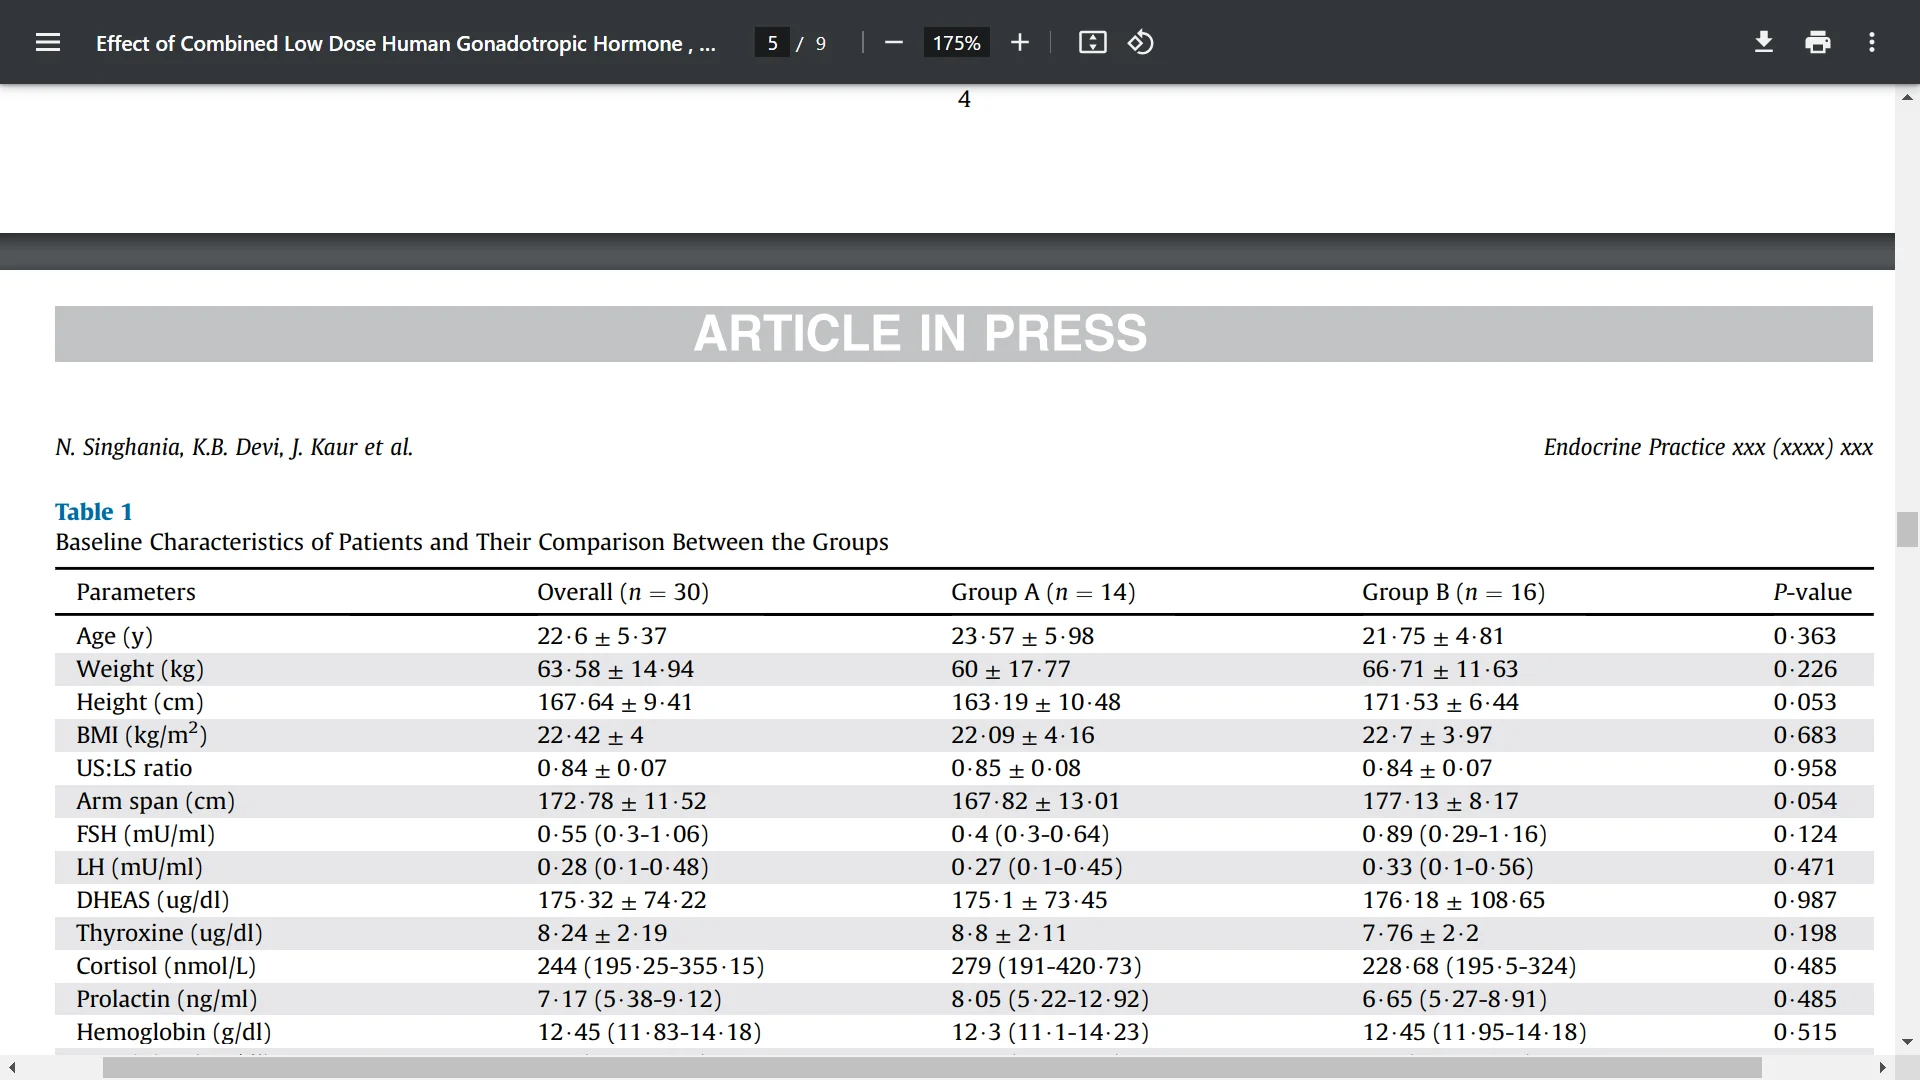Toggle fit to page icon

(x=1092, y=43)
